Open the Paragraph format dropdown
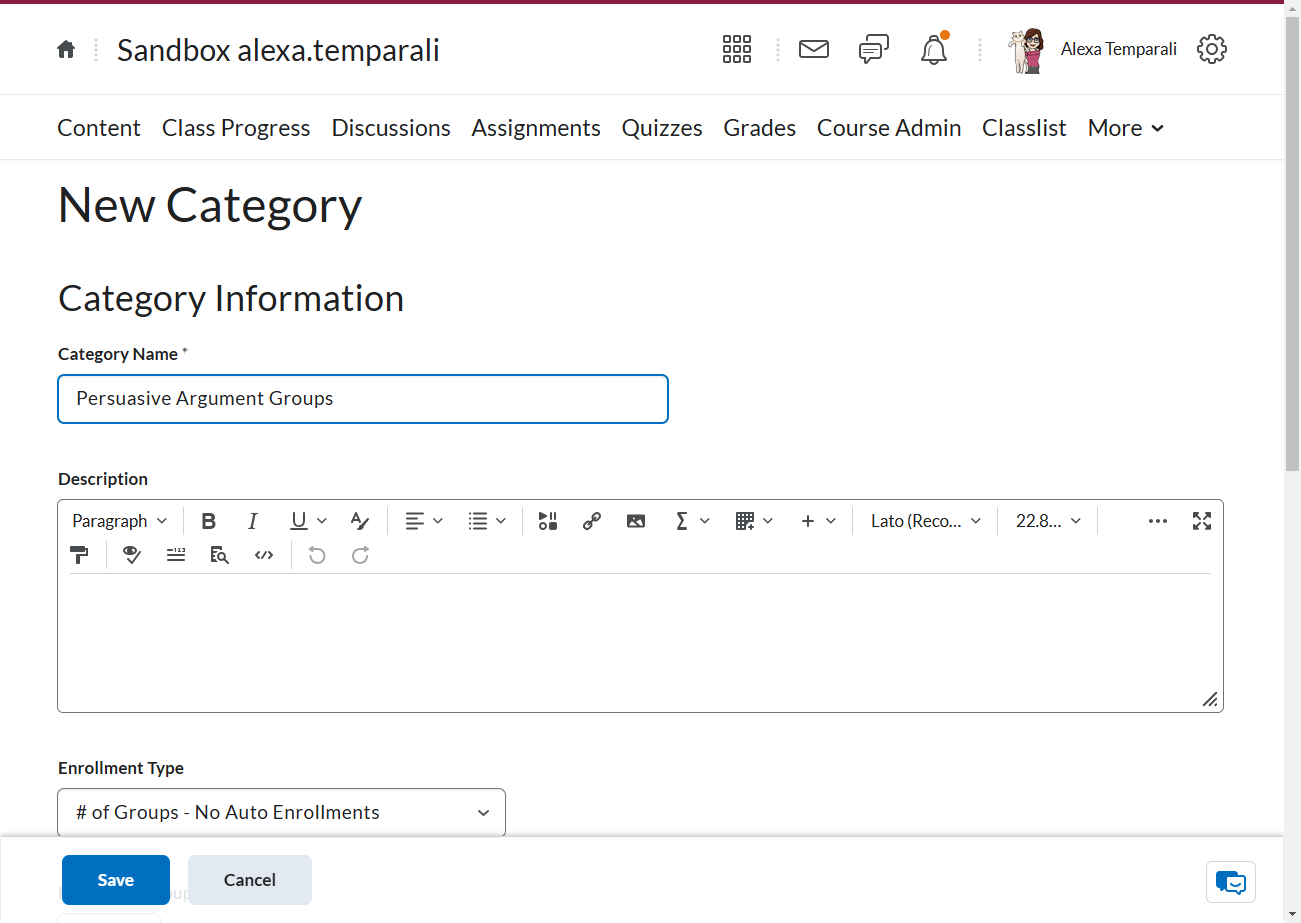The height and width of the screenshot is (923, 1301). 120,521
